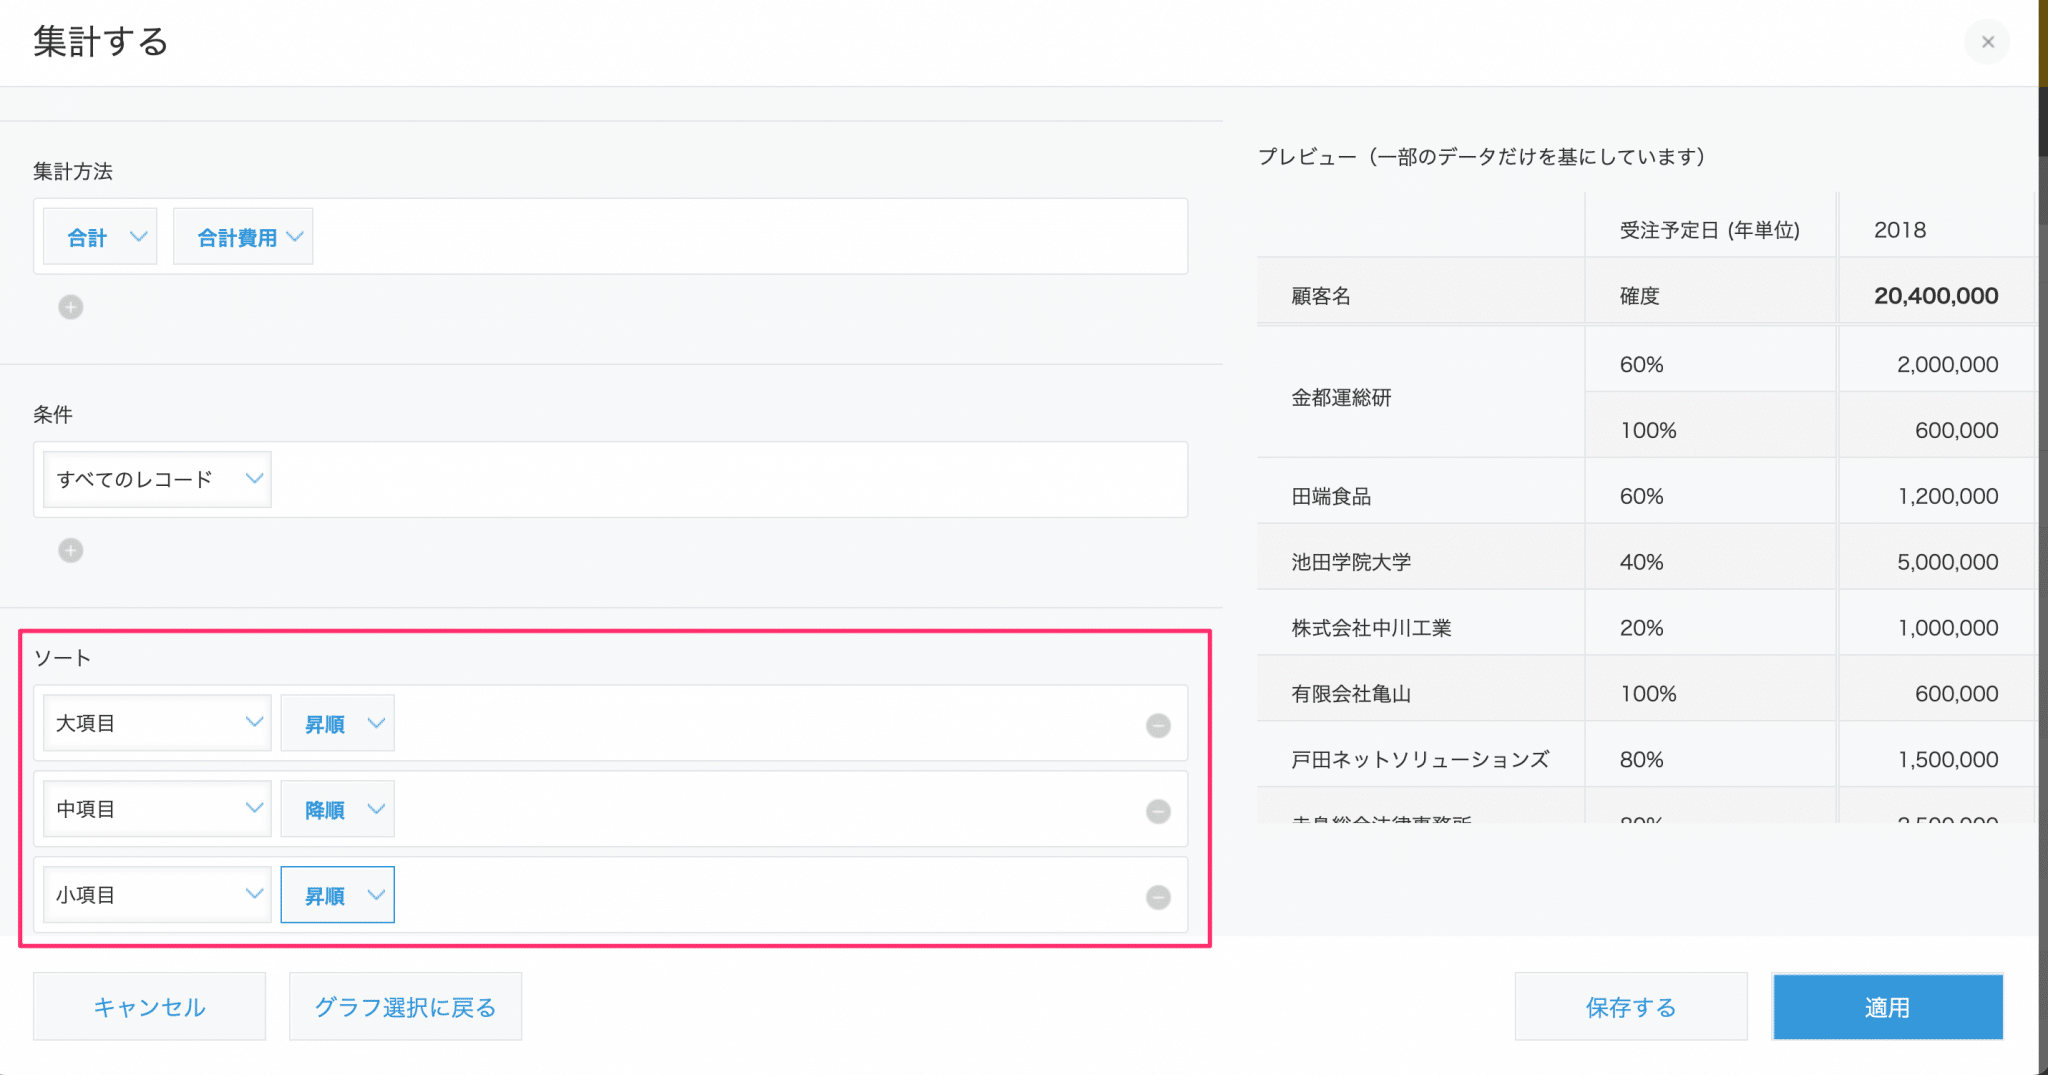Open the 昇順 order dropdown for 大項目
This screenshot has width=2048, height=1075.
pyautogui.click(x=337, y=723)
